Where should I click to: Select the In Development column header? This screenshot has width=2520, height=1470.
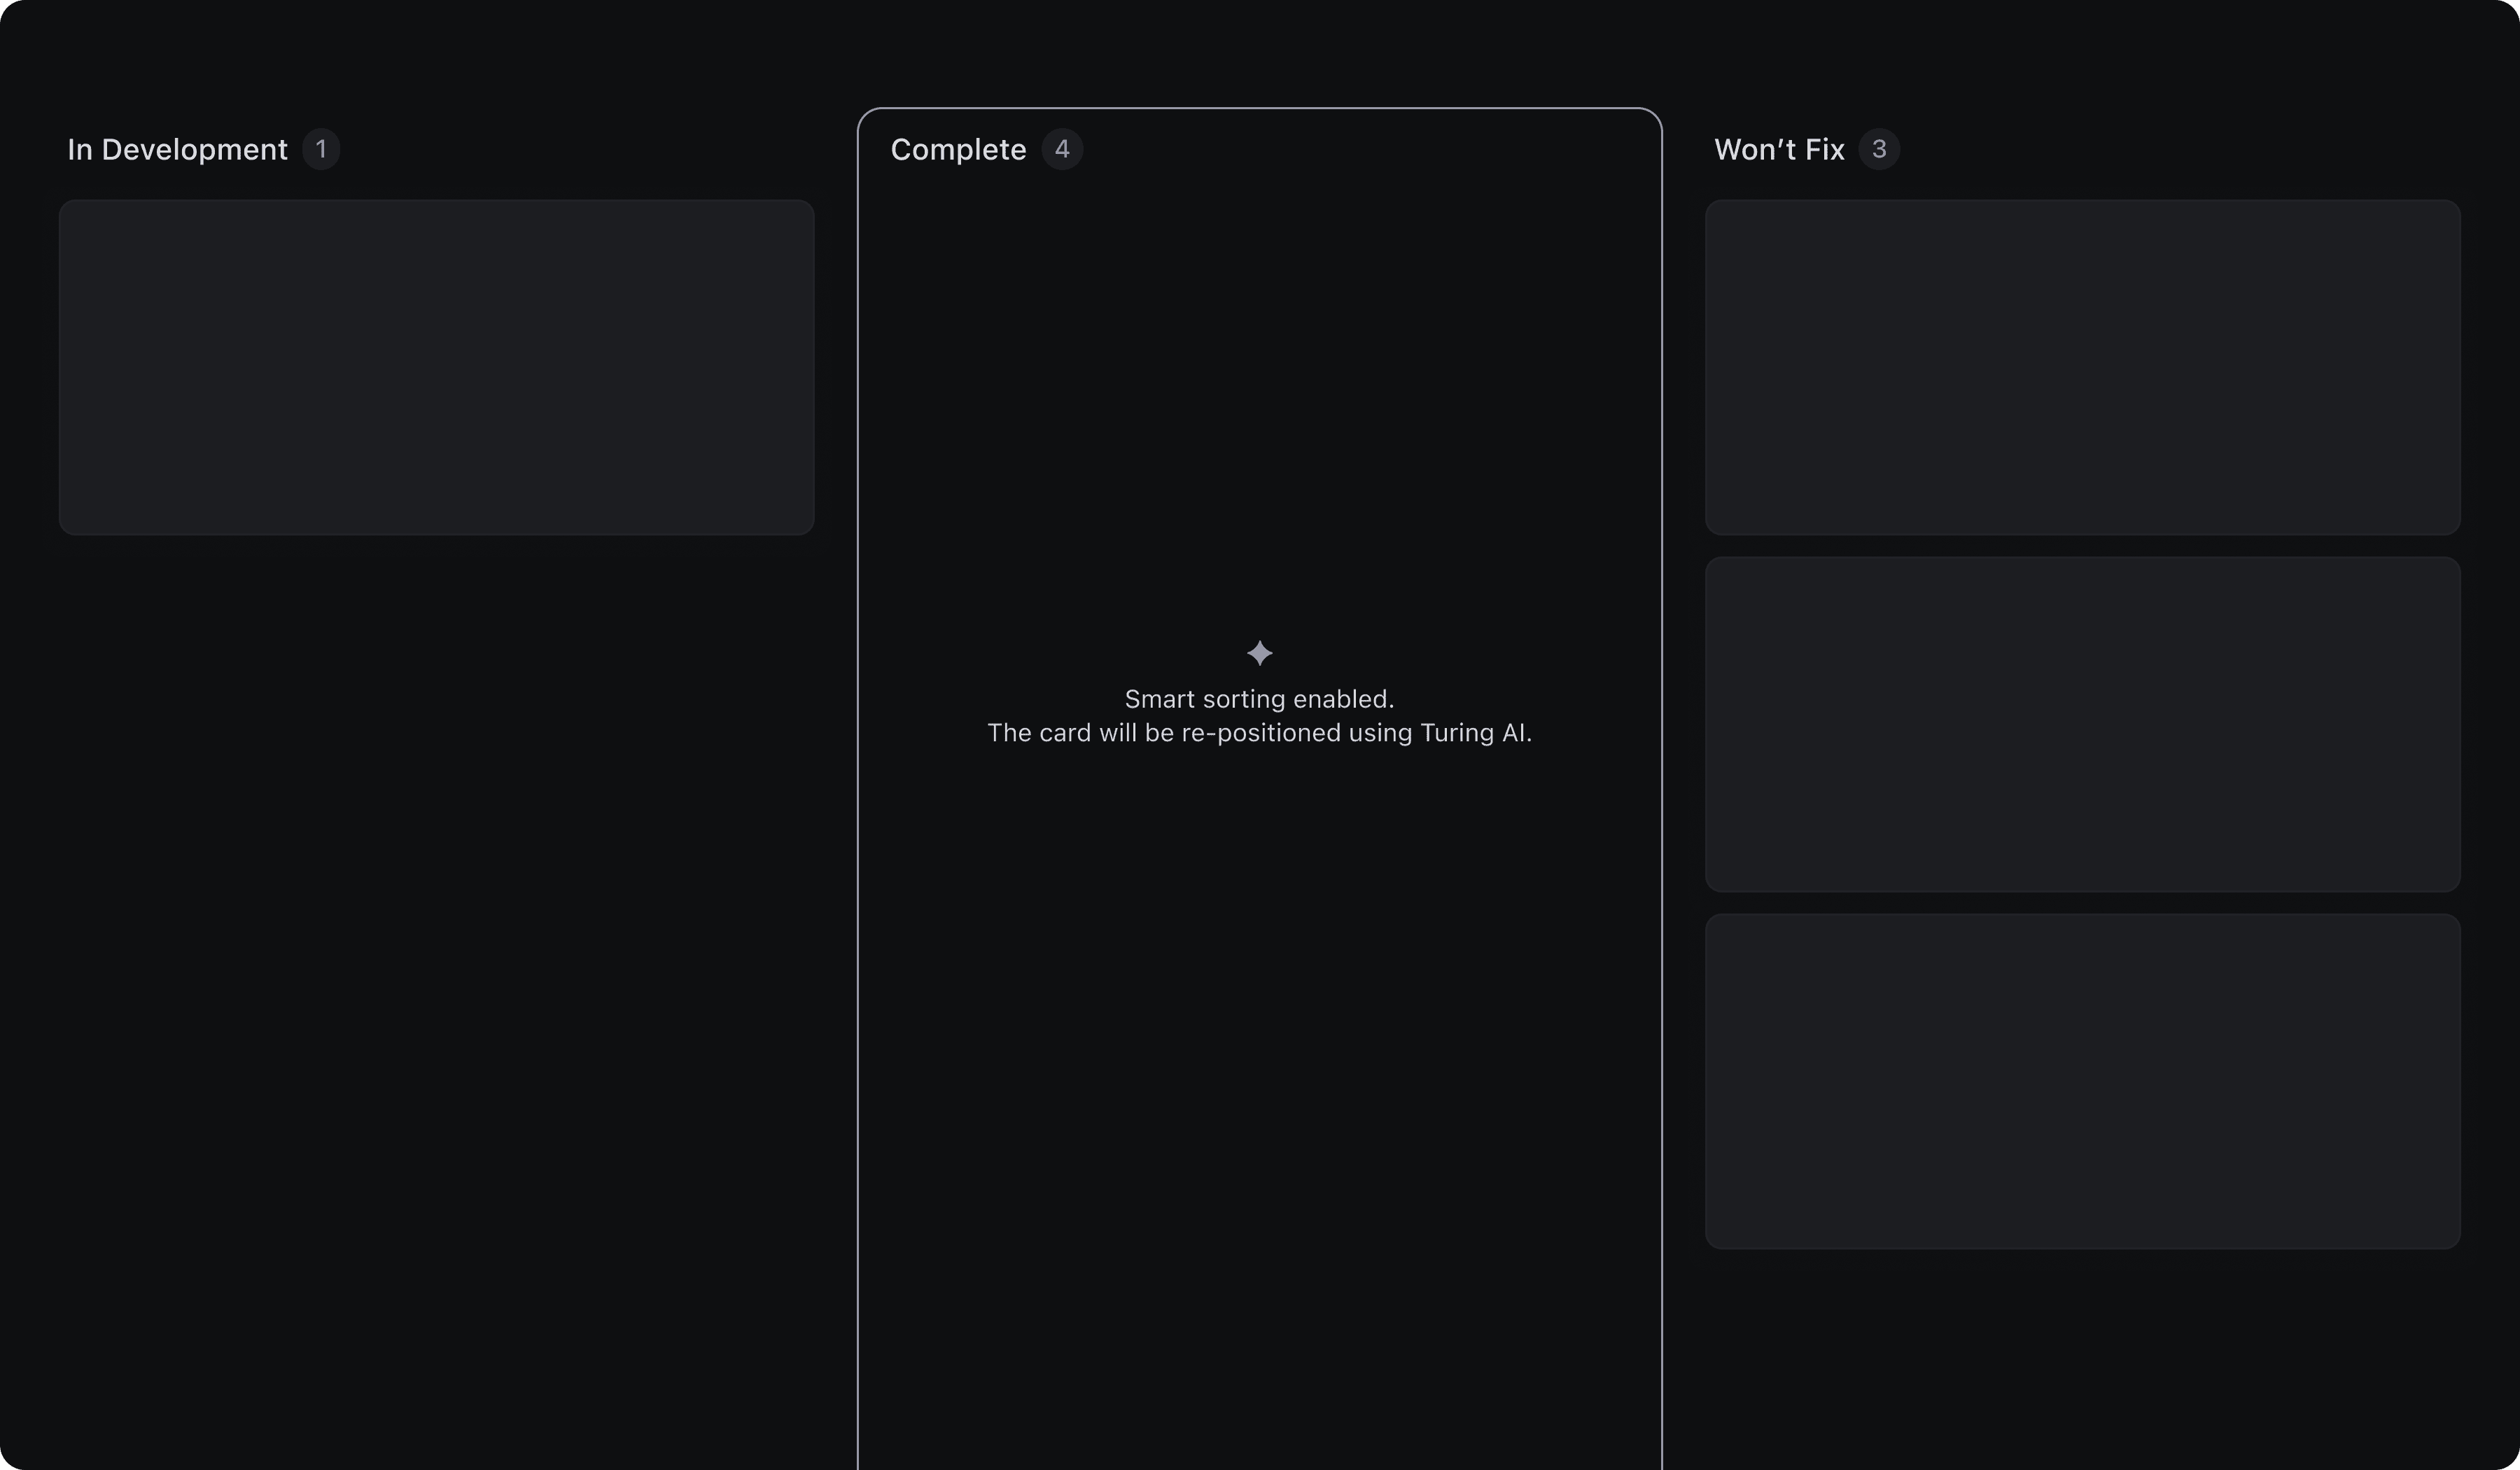coord(177,149)
